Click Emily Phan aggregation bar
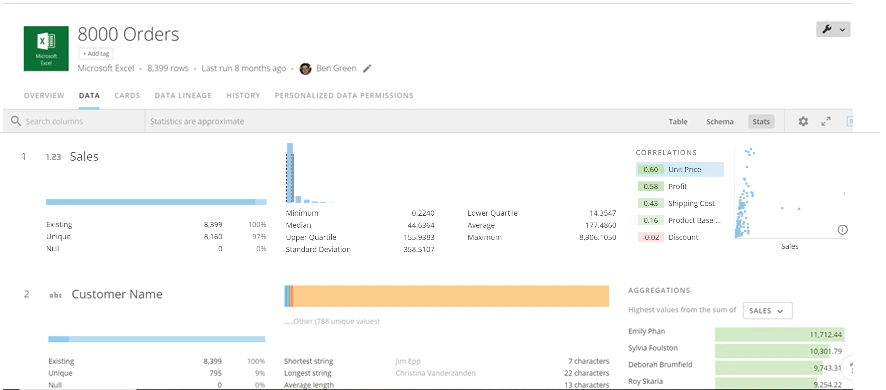 click(780, 335)
